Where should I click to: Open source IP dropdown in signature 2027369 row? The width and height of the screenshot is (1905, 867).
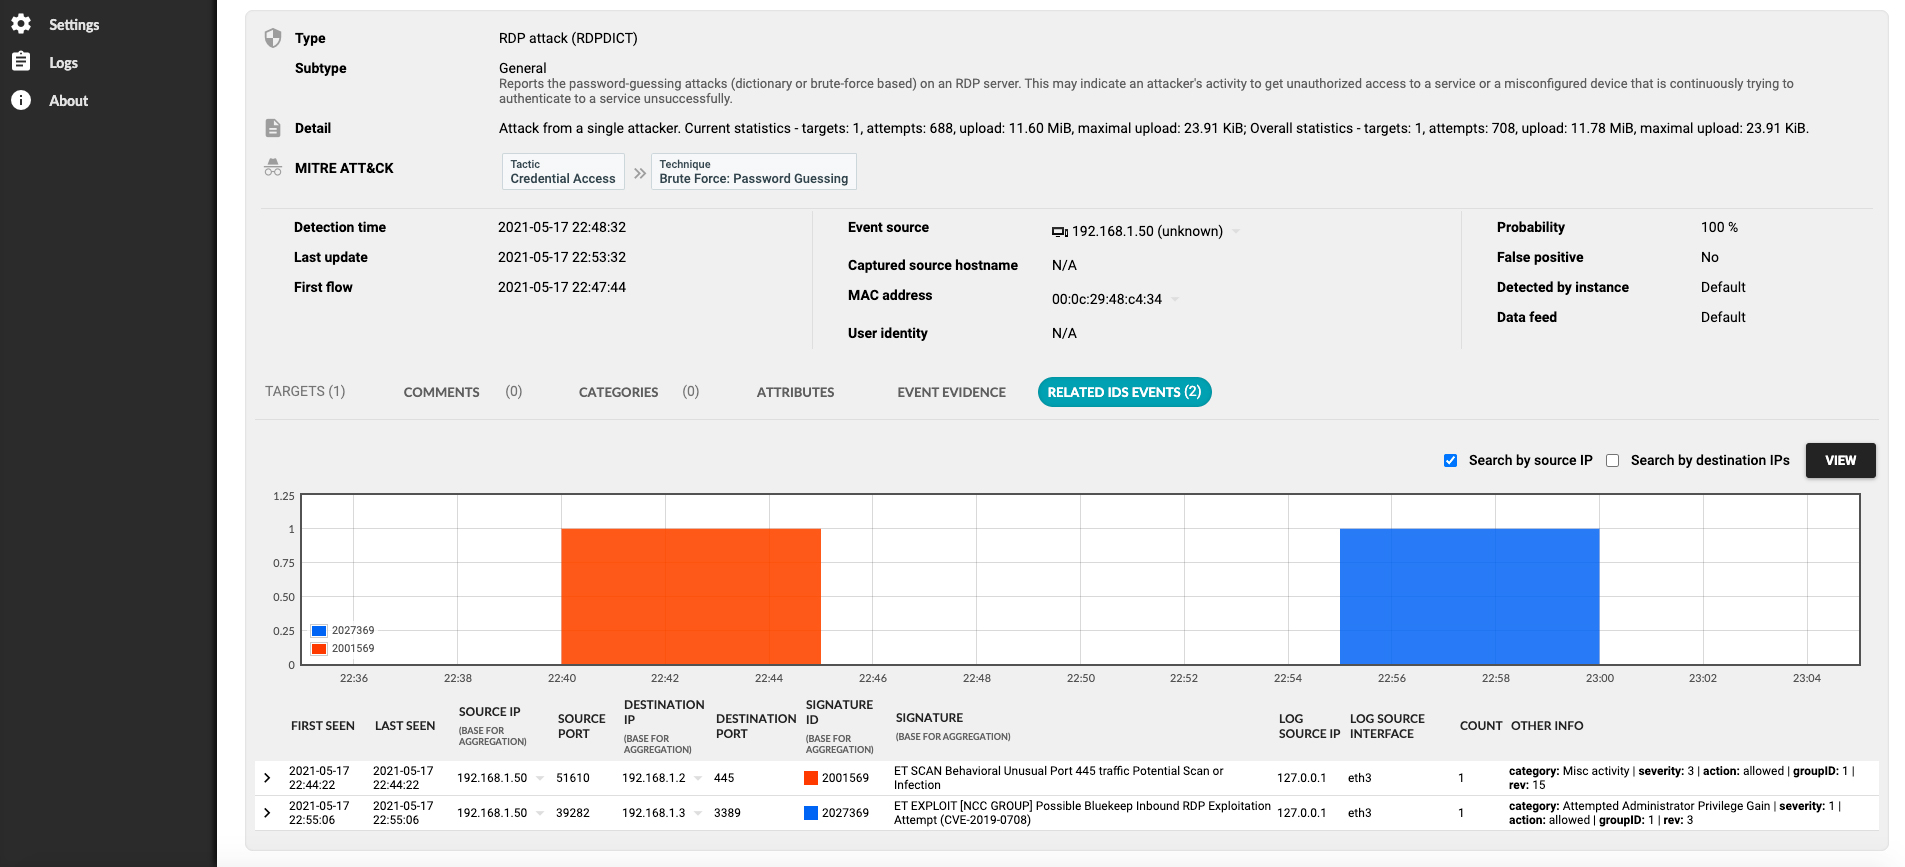pyautogui.click(x=540, y=813)
